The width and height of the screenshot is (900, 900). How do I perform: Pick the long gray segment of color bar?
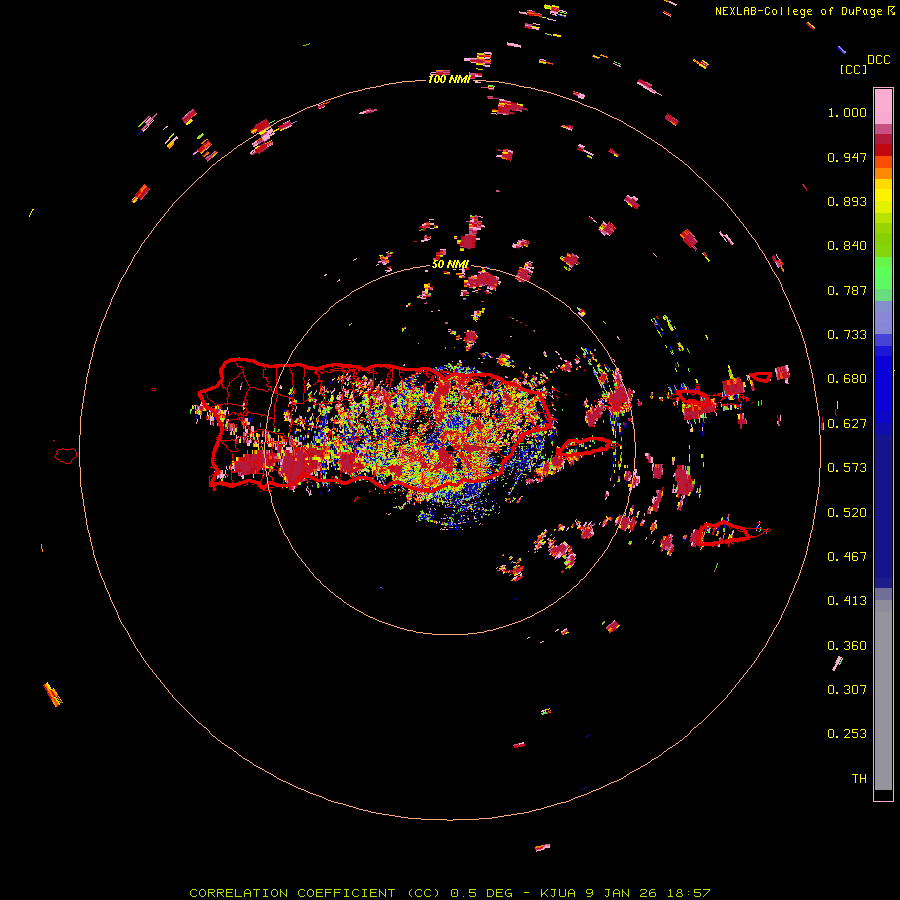(x=883, y=695)
